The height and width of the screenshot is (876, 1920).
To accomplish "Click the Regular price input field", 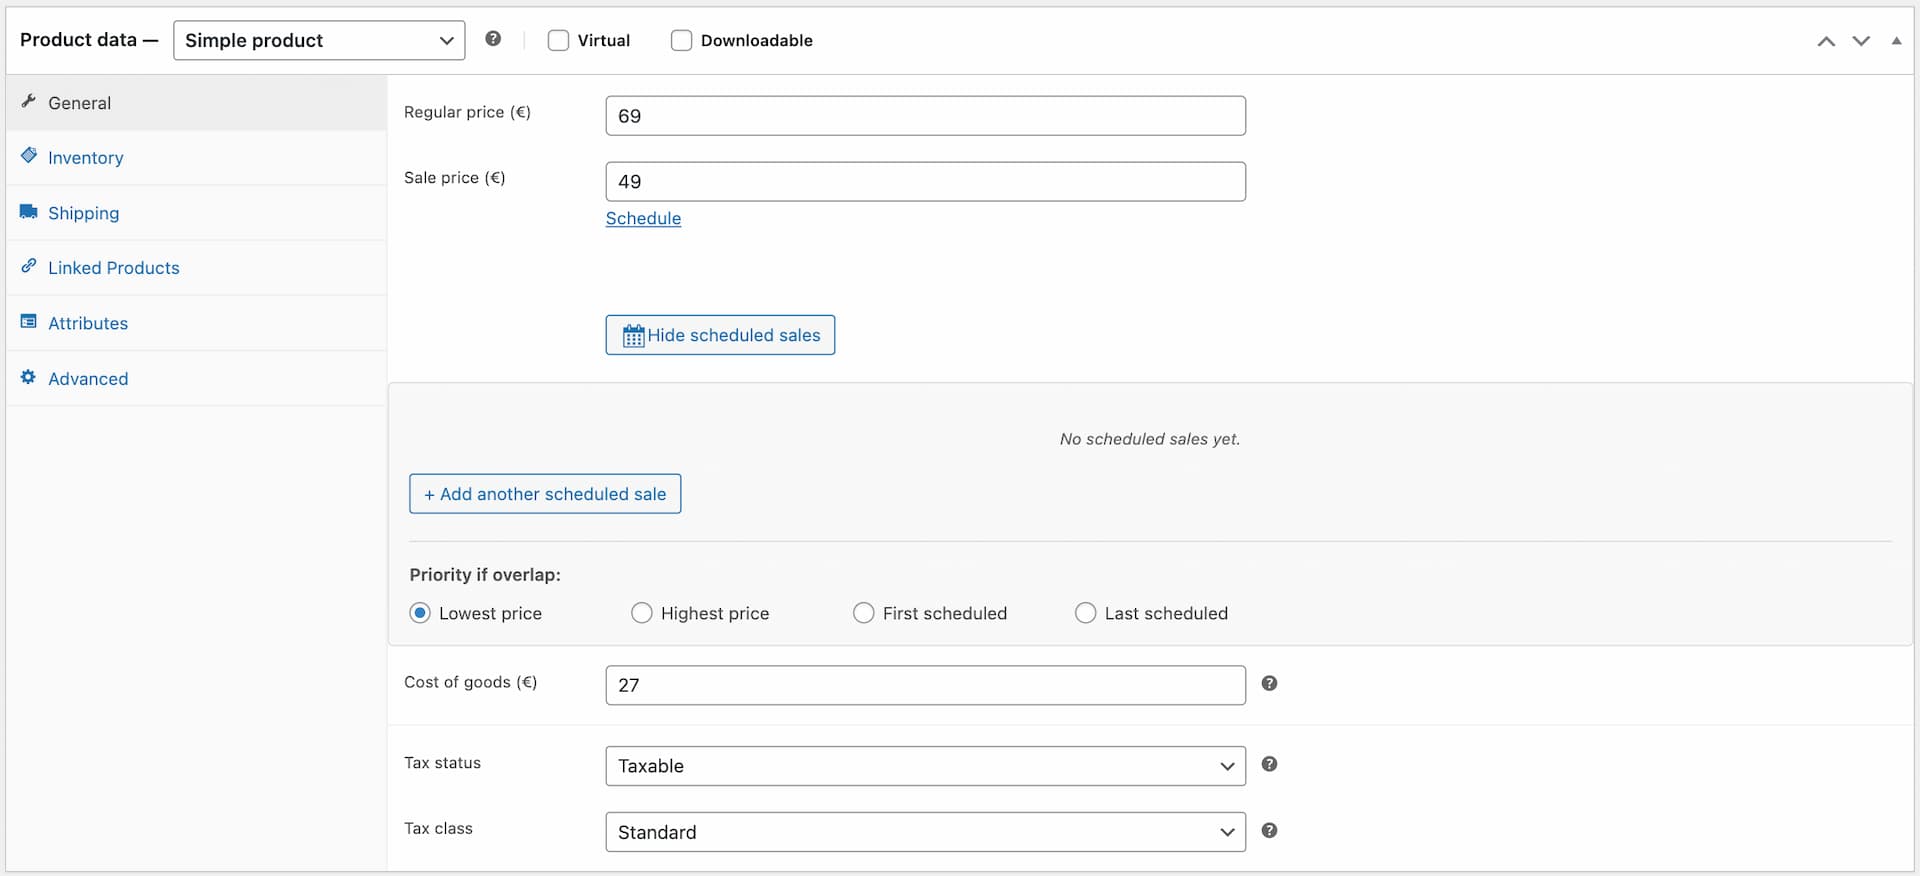I will 926,116.
